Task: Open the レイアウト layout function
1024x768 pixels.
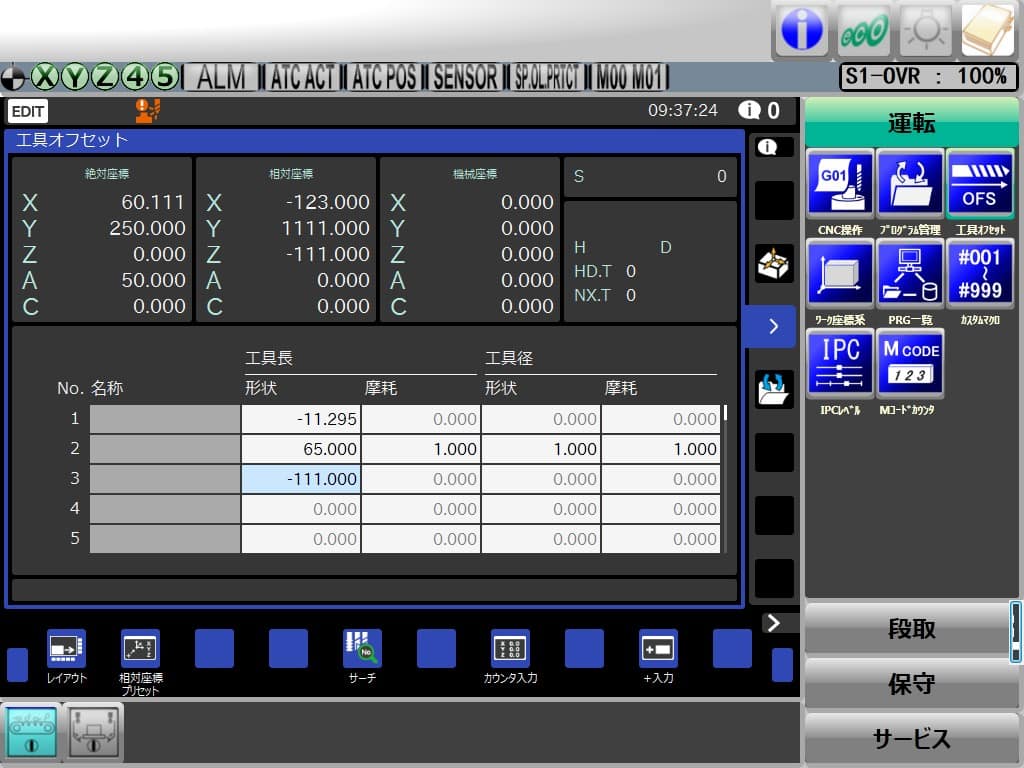Action: [65, 648]
